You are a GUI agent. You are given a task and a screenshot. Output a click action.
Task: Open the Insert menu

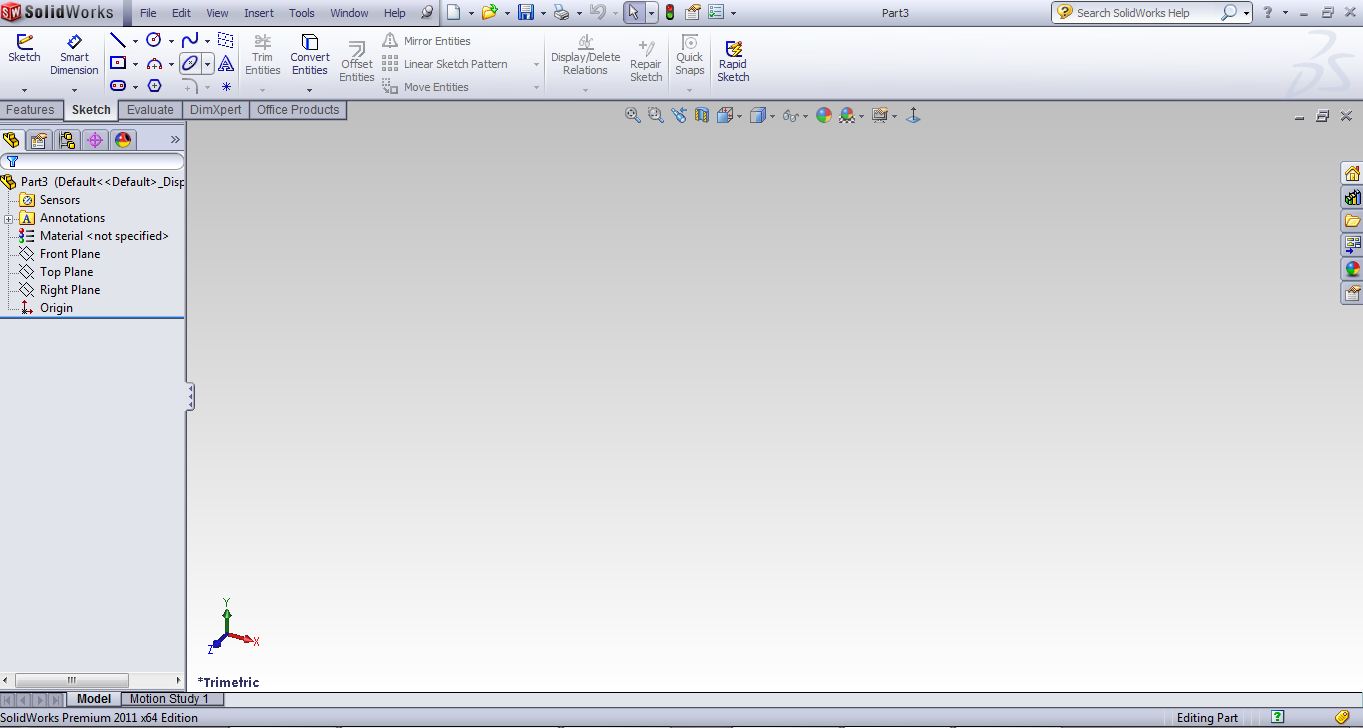pos(259,13)
